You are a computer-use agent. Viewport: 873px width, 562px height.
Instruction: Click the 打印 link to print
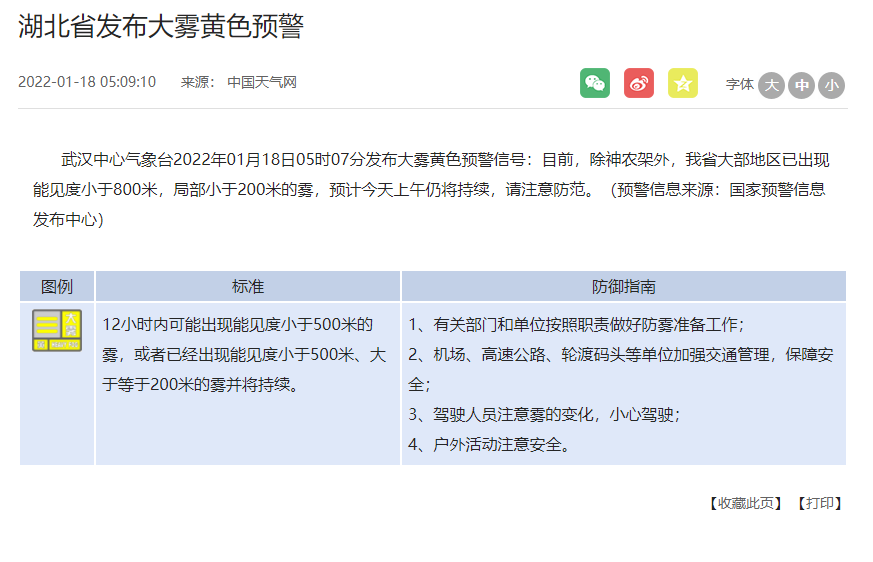[819, 503]
